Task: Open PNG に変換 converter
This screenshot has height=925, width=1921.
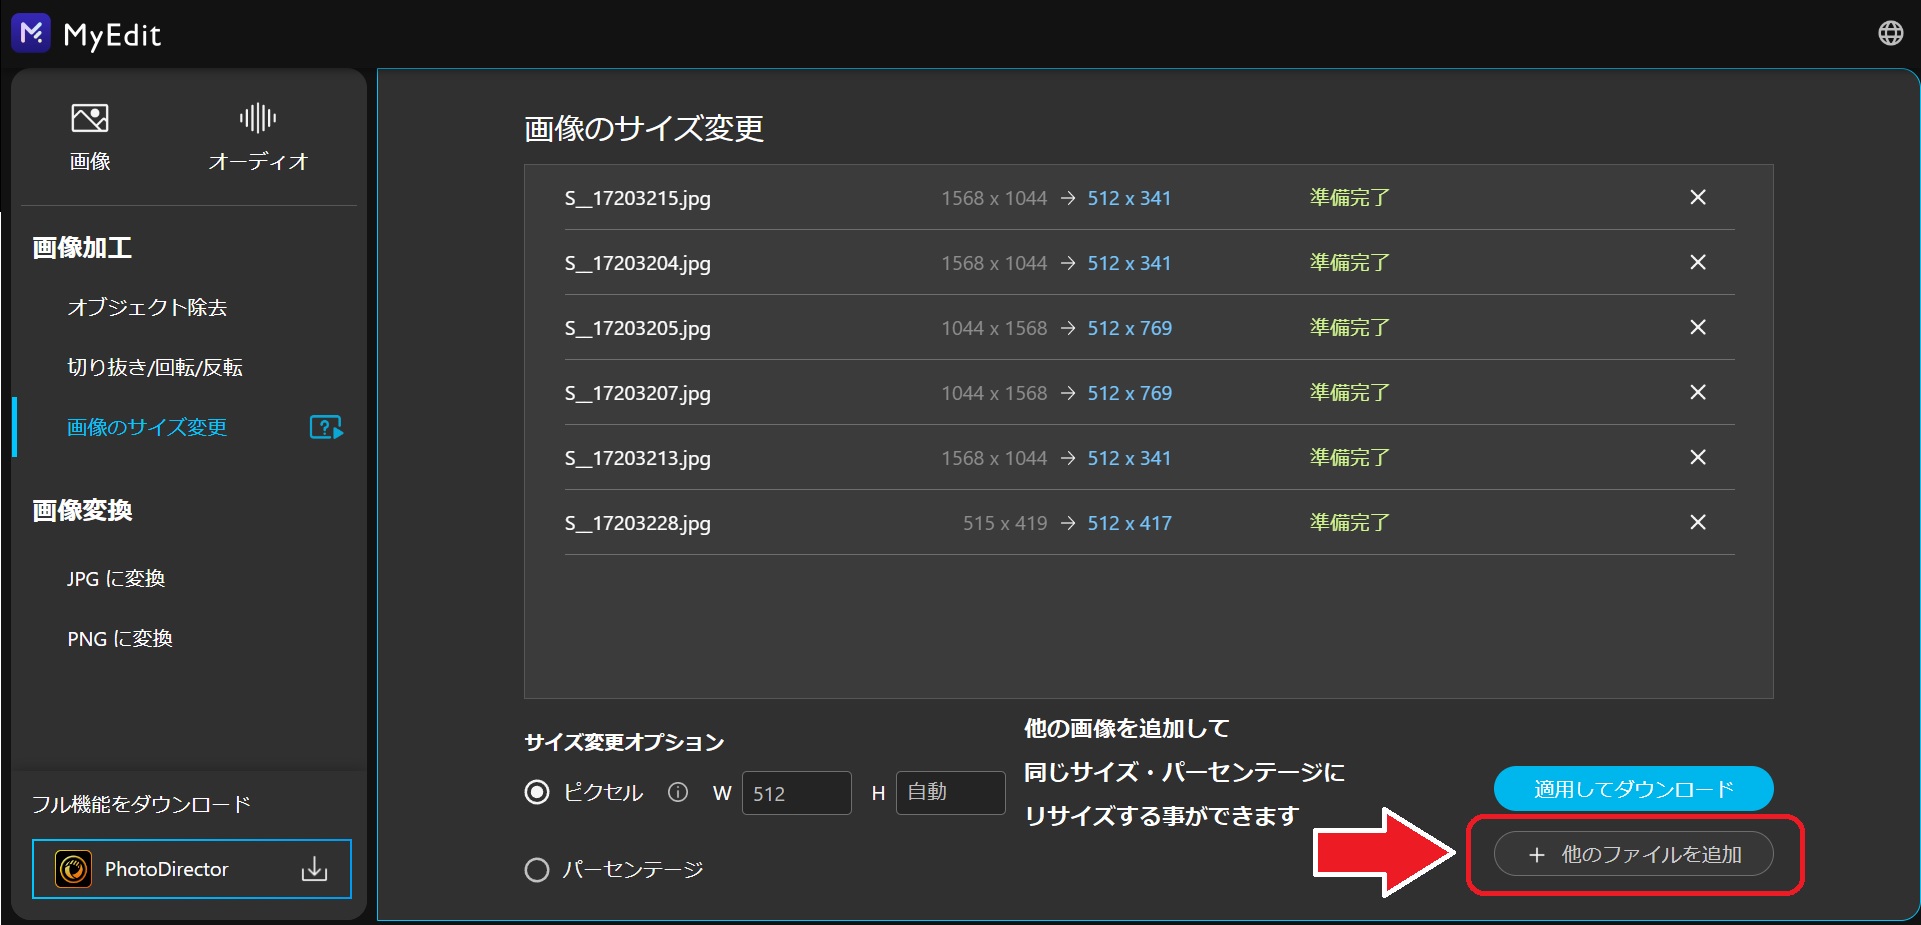Action: pyautogui.click(x=120, y=638)
